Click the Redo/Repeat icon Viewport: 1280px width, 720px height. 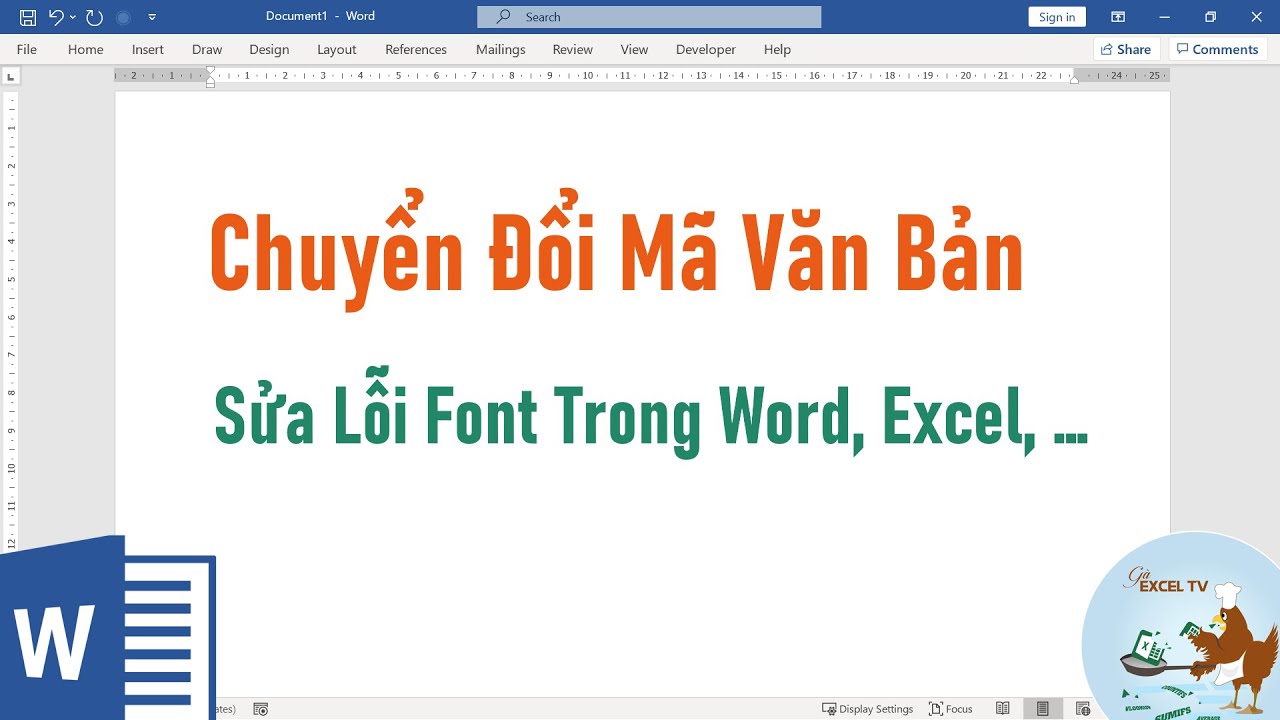tap(94, 17)
